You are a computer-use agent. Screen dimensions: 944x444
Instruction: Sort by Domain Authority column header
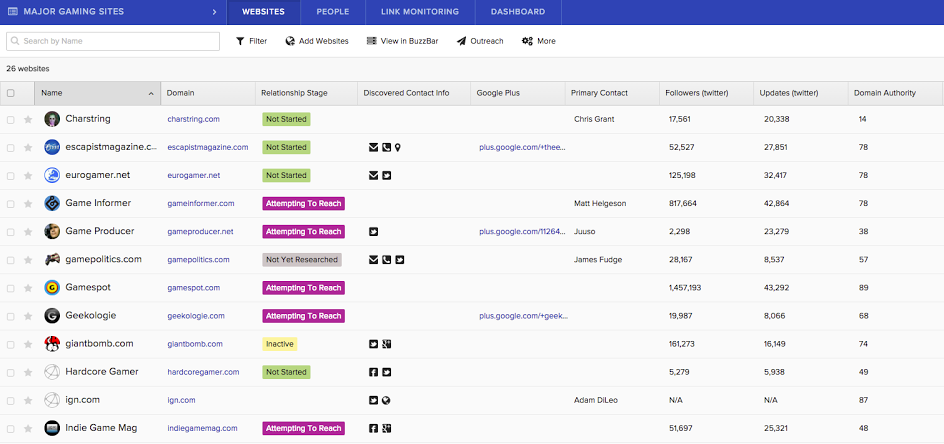(x=895, y=93)
